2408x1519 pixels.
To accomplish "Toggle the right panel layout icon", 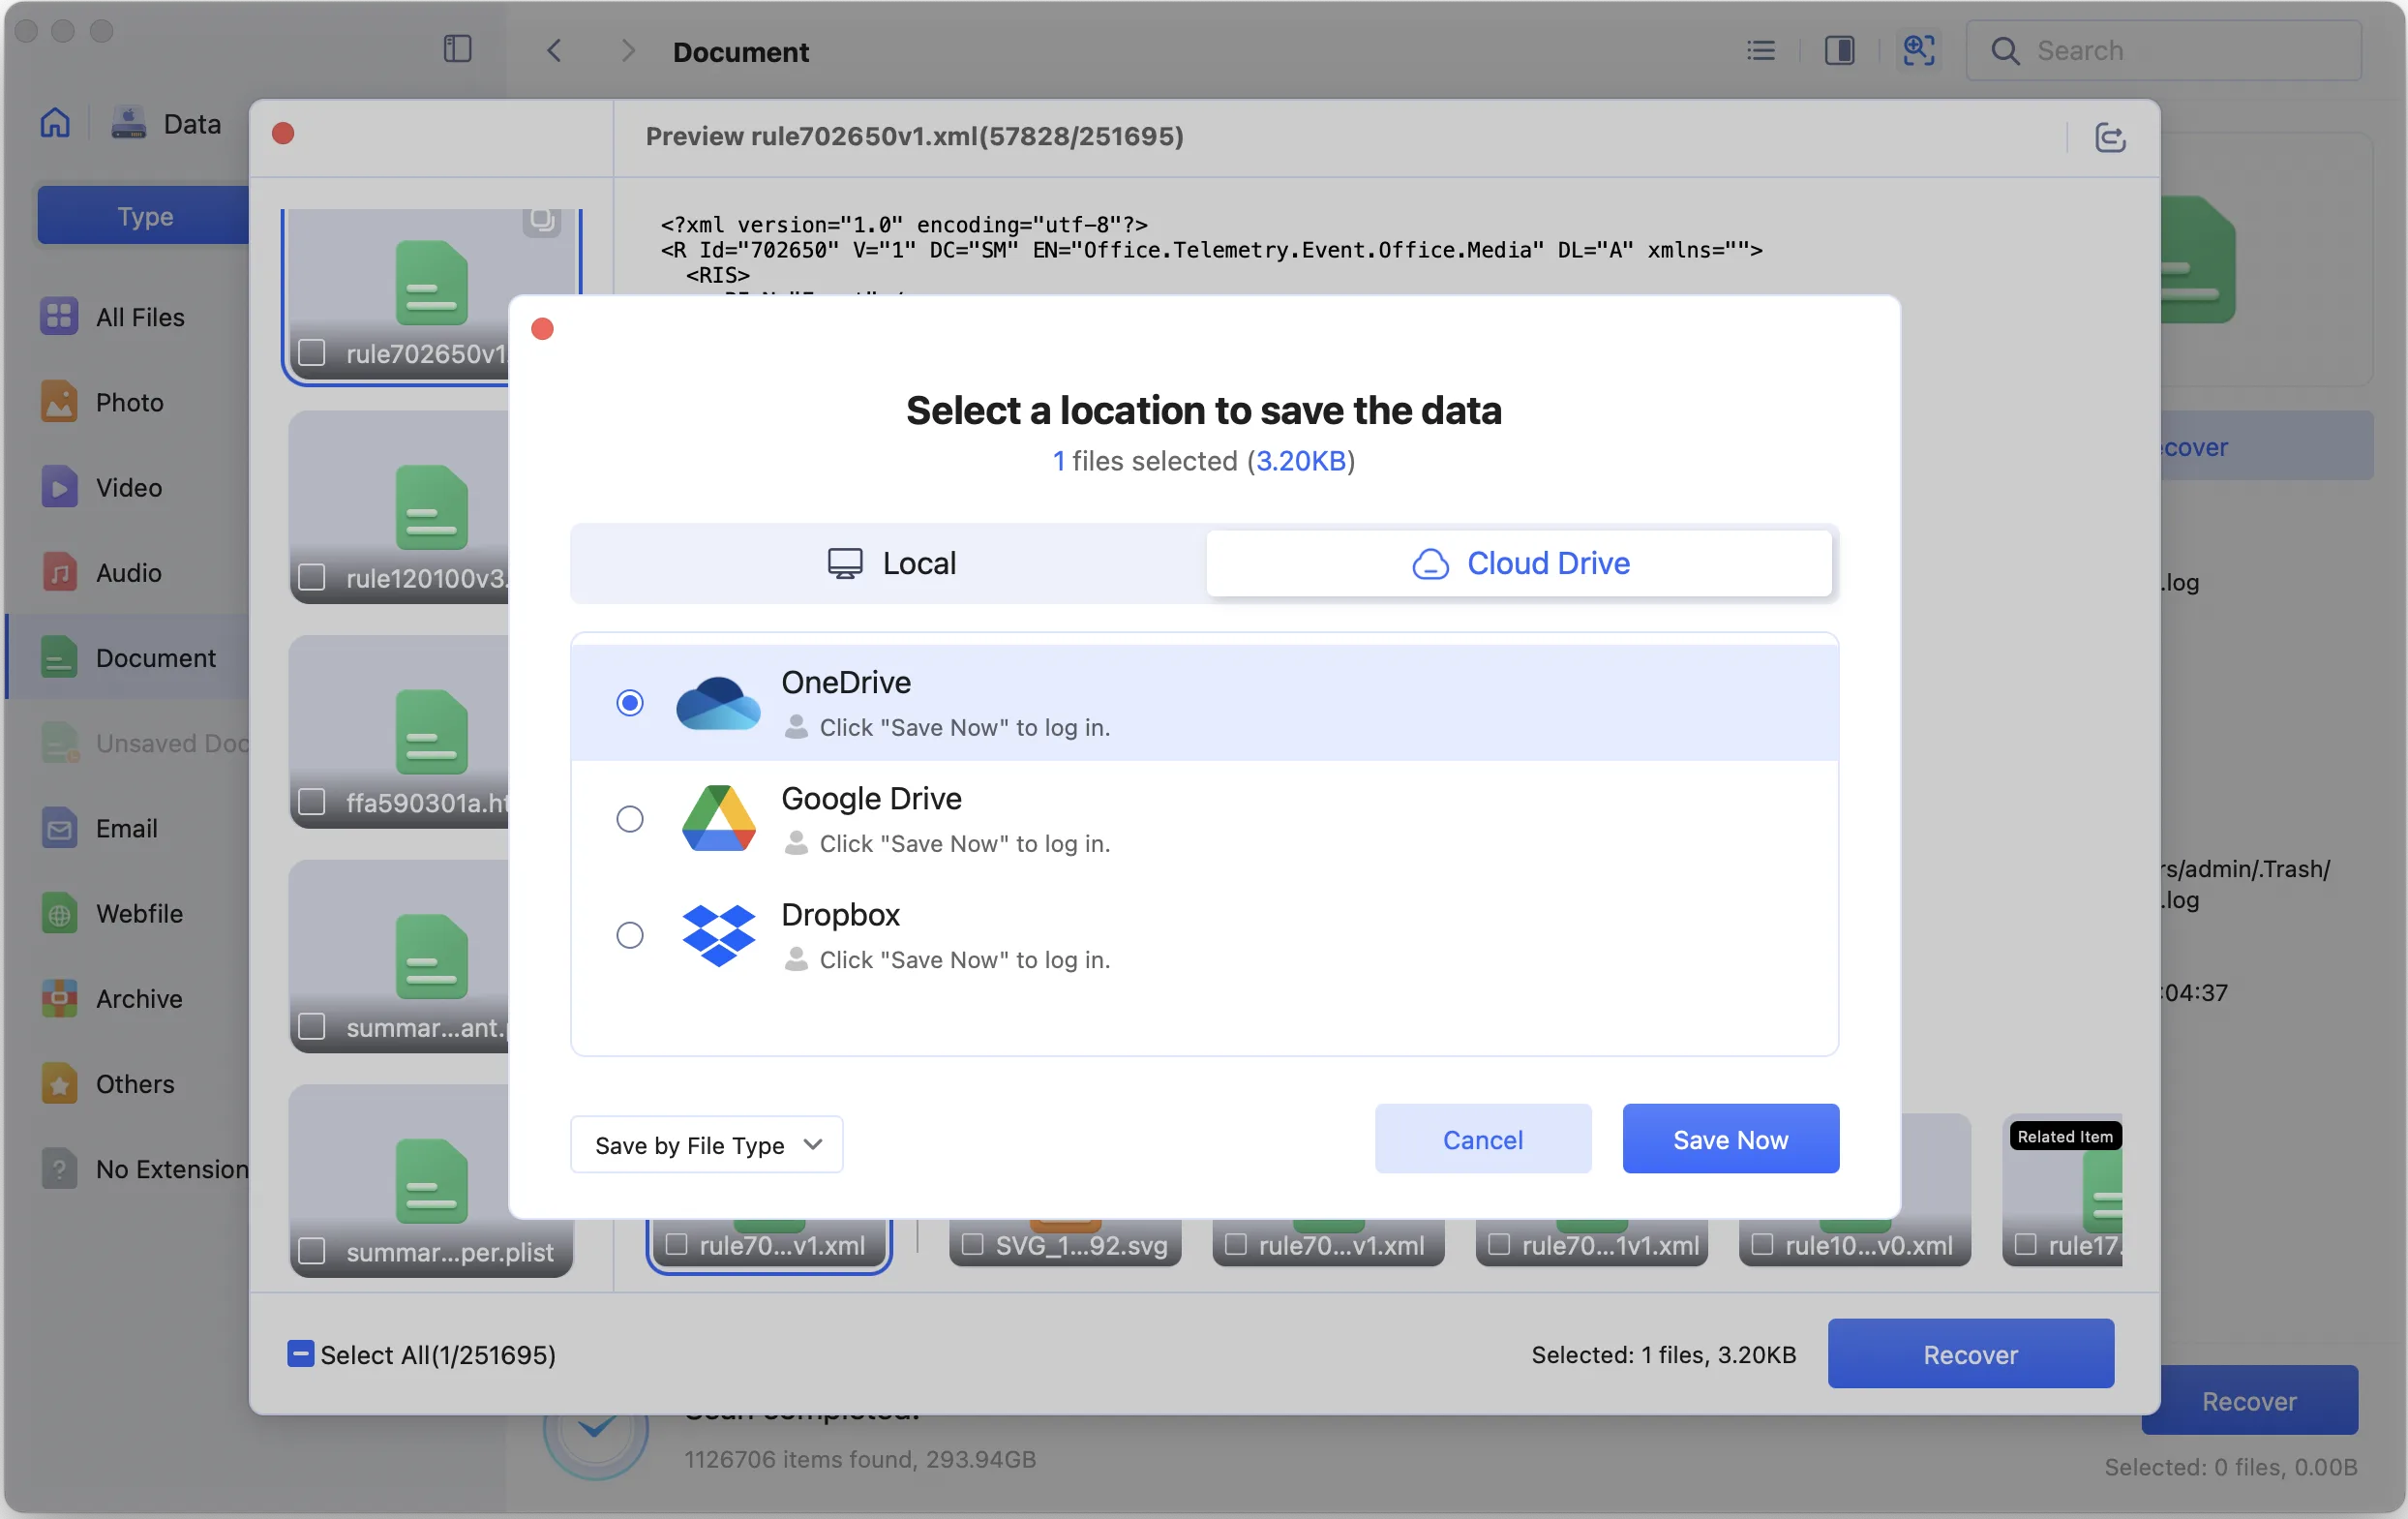I will pyautogui.click(x=1840, y=50).
